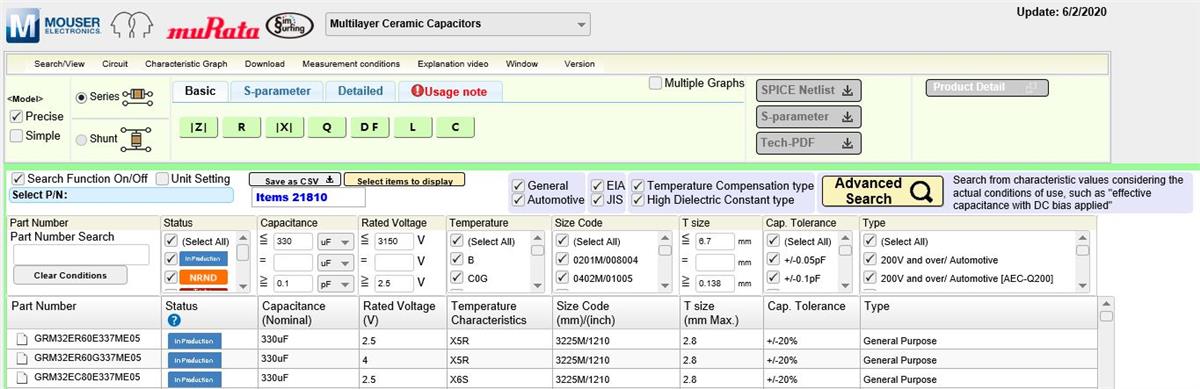Click the red Usage note warning icon
The width and height of the screenshot is (1200, 389).
[x=417, y=91]
